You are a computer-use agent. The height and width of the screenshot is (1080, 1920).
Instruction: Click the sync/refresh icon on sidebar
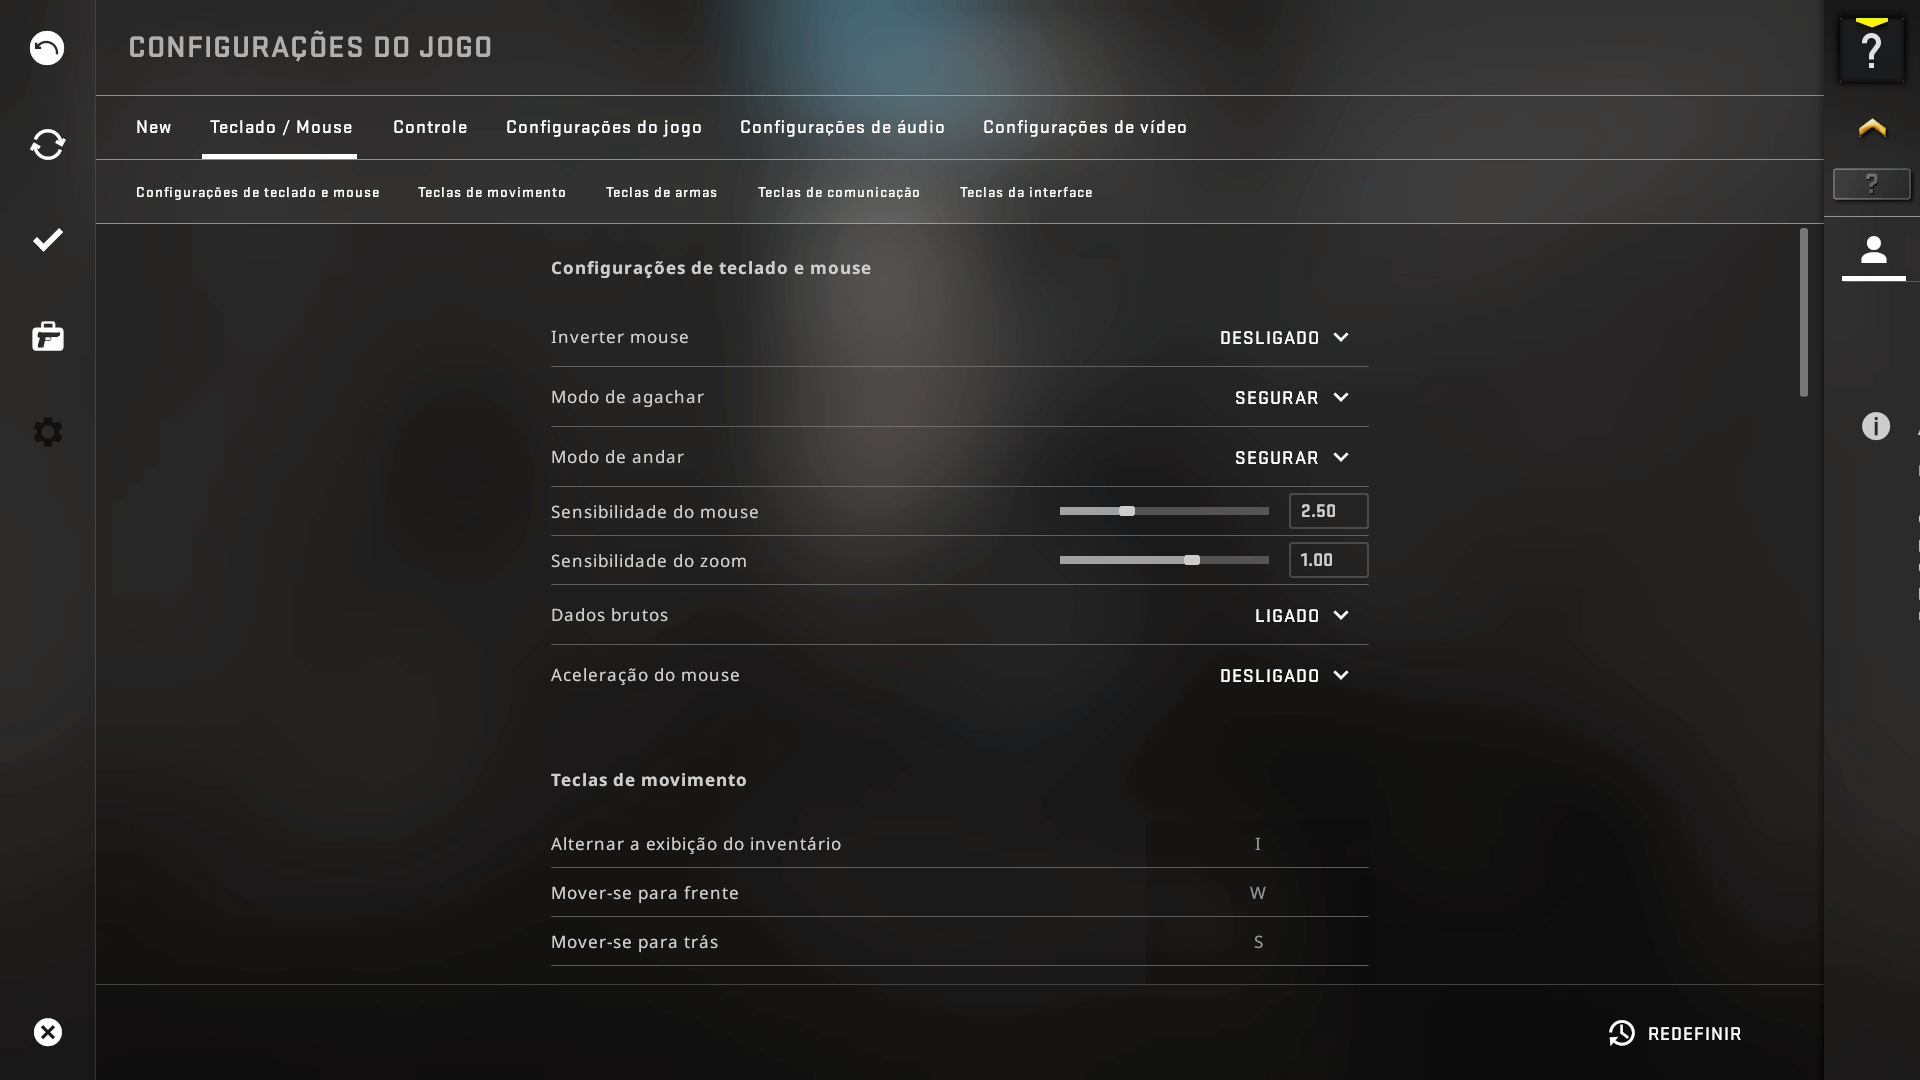[x=47, y=144]
